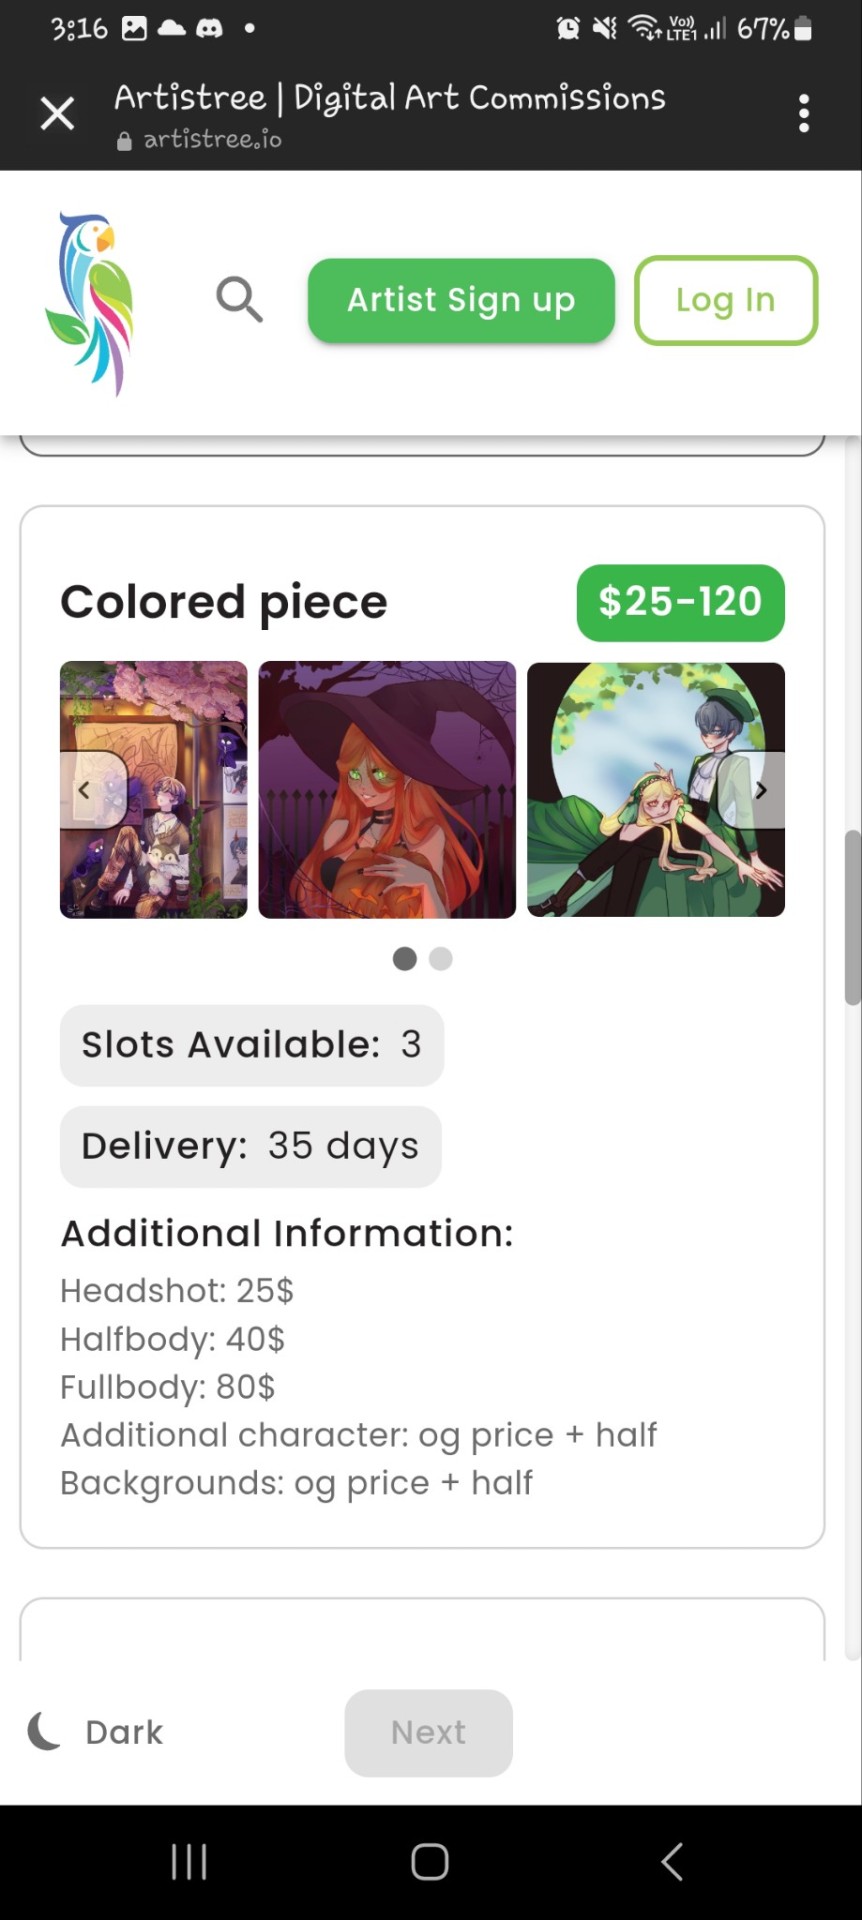Show next carousel image with right arrow
The height and width of the screenshot is (1920, 862).
point(760,790)
